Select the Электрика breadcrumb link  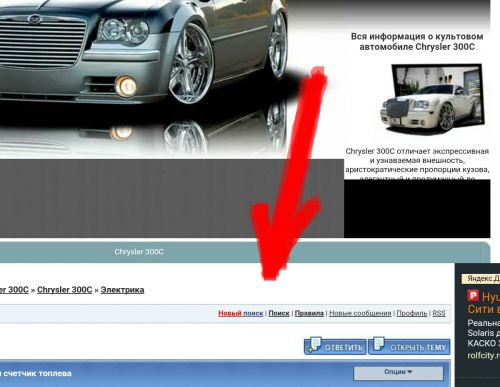pos(122,290)
